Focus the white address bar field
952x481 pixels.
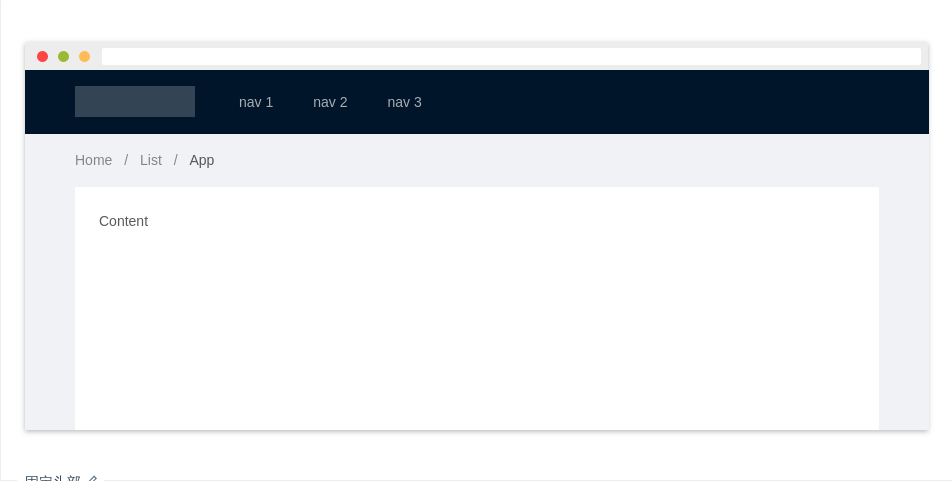pos(510,56)
